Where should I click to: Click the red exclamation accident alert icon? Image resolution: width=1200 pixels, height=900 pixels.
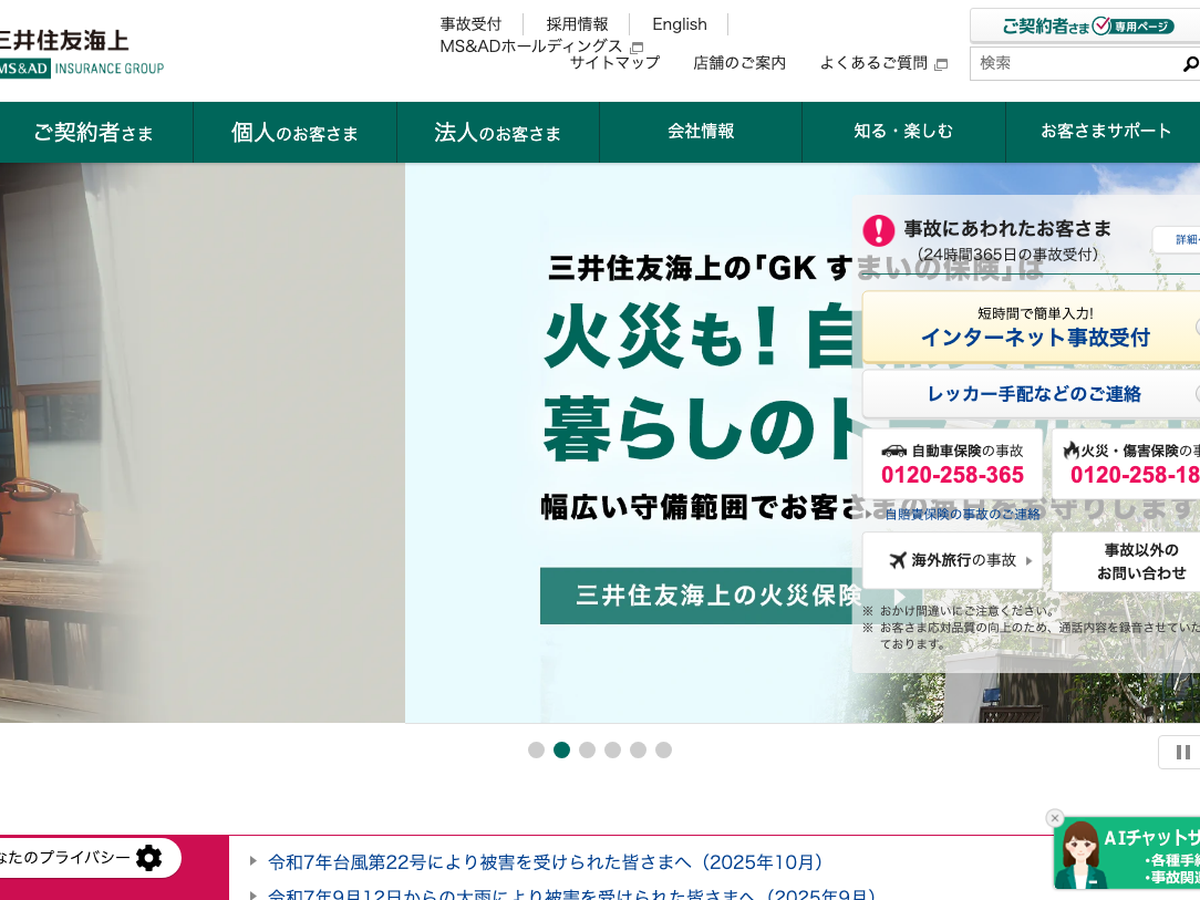pos(878,230)
